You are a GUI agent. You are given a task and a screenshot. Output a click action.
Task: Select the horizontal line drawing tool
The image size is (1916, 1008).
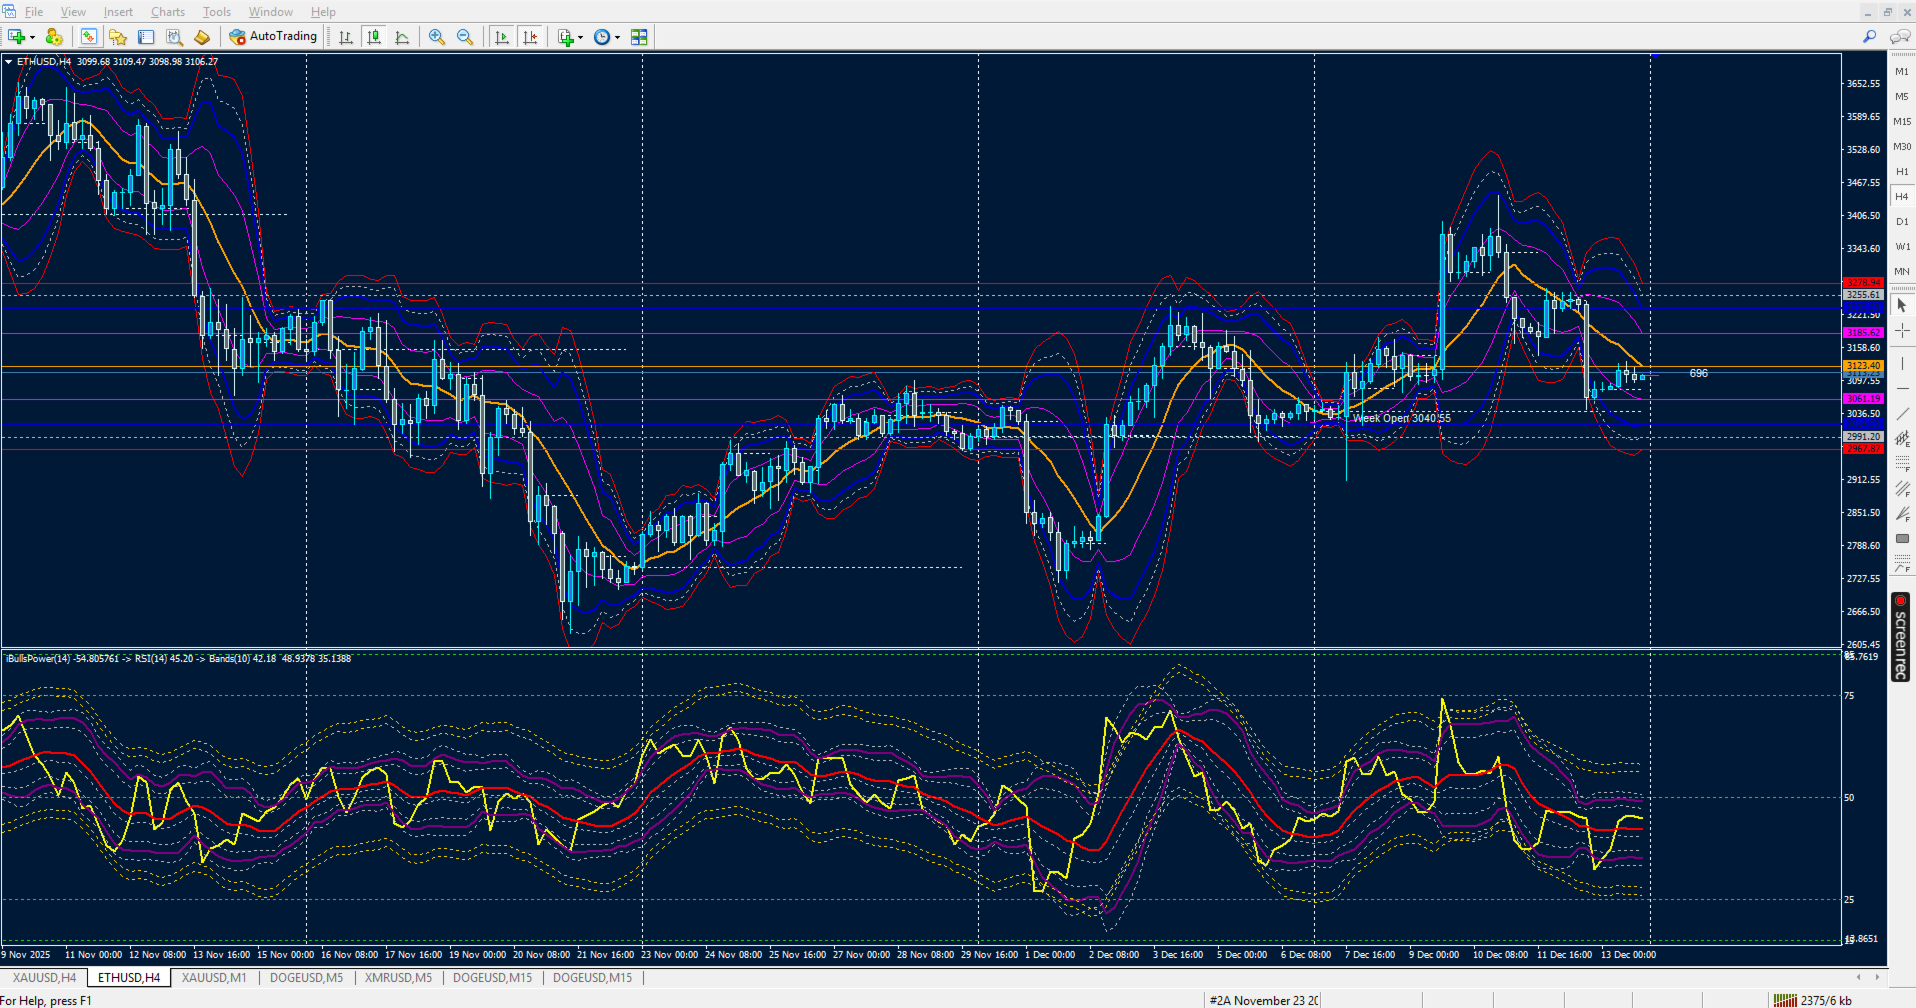[x=1902, y=389]
